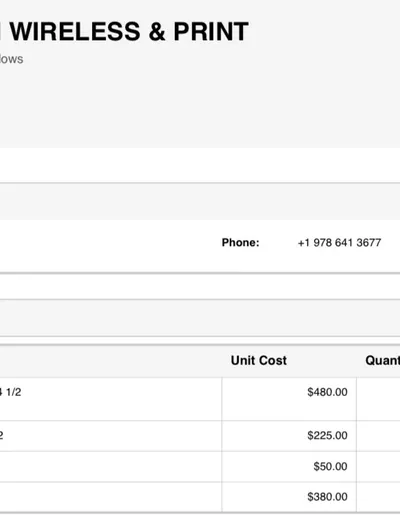Click the '1/2' description text in first row
The image size is (400, 520).
click(x=13, y=392)
